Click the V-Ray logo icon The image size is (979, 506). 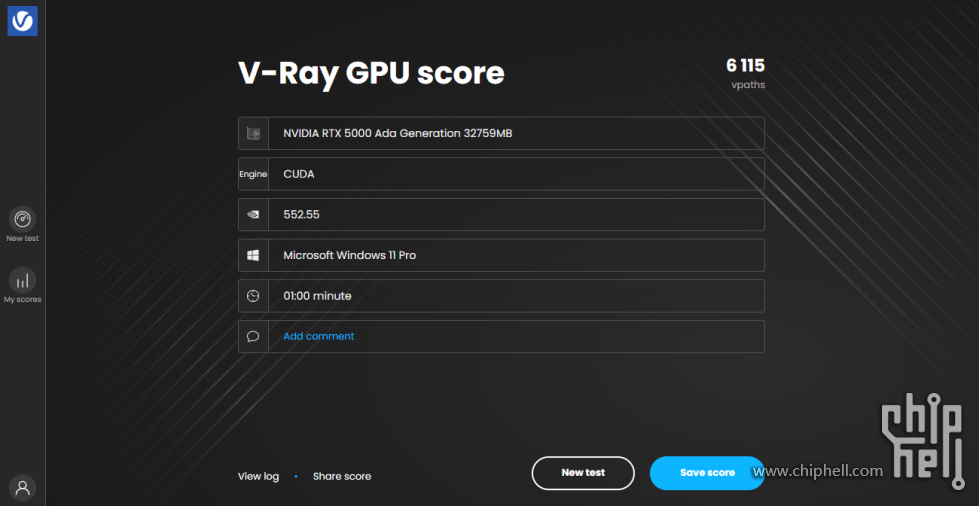coord(22,21)
